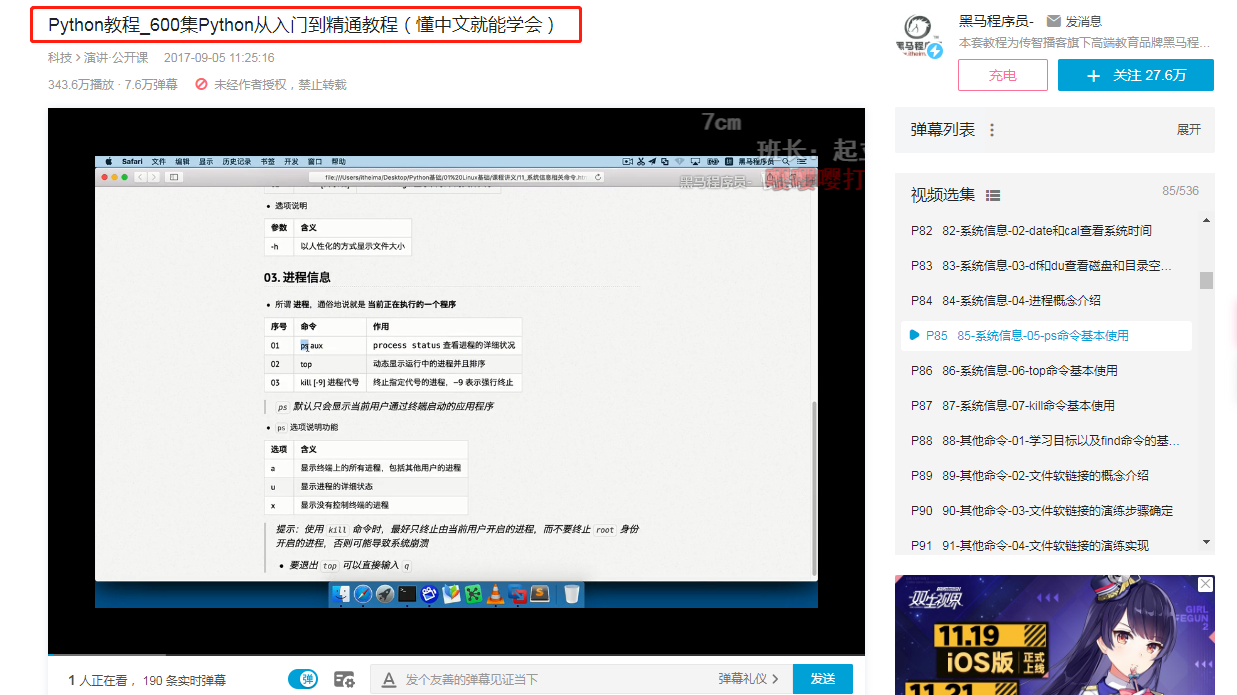Click the 弹幕列表 heading
This screenshot has height=695, width=1237.
[x=942, y=130]
